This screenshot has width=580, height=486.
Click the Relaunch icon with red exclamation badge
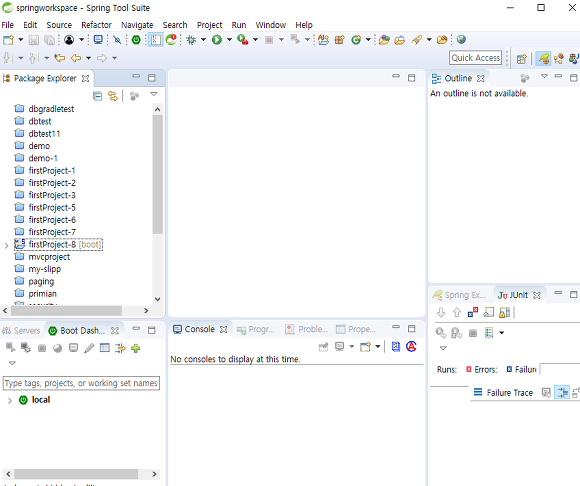[171, 40]
